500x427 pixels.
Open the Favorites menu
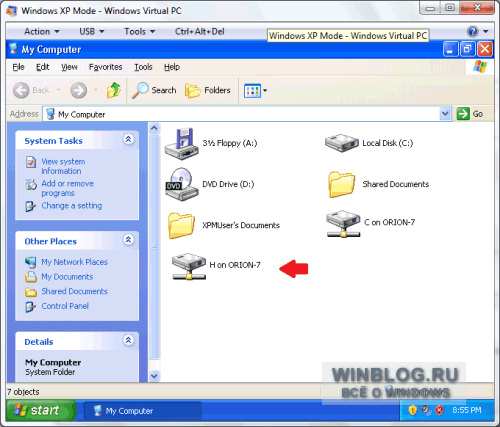click(x=105, y=67)
